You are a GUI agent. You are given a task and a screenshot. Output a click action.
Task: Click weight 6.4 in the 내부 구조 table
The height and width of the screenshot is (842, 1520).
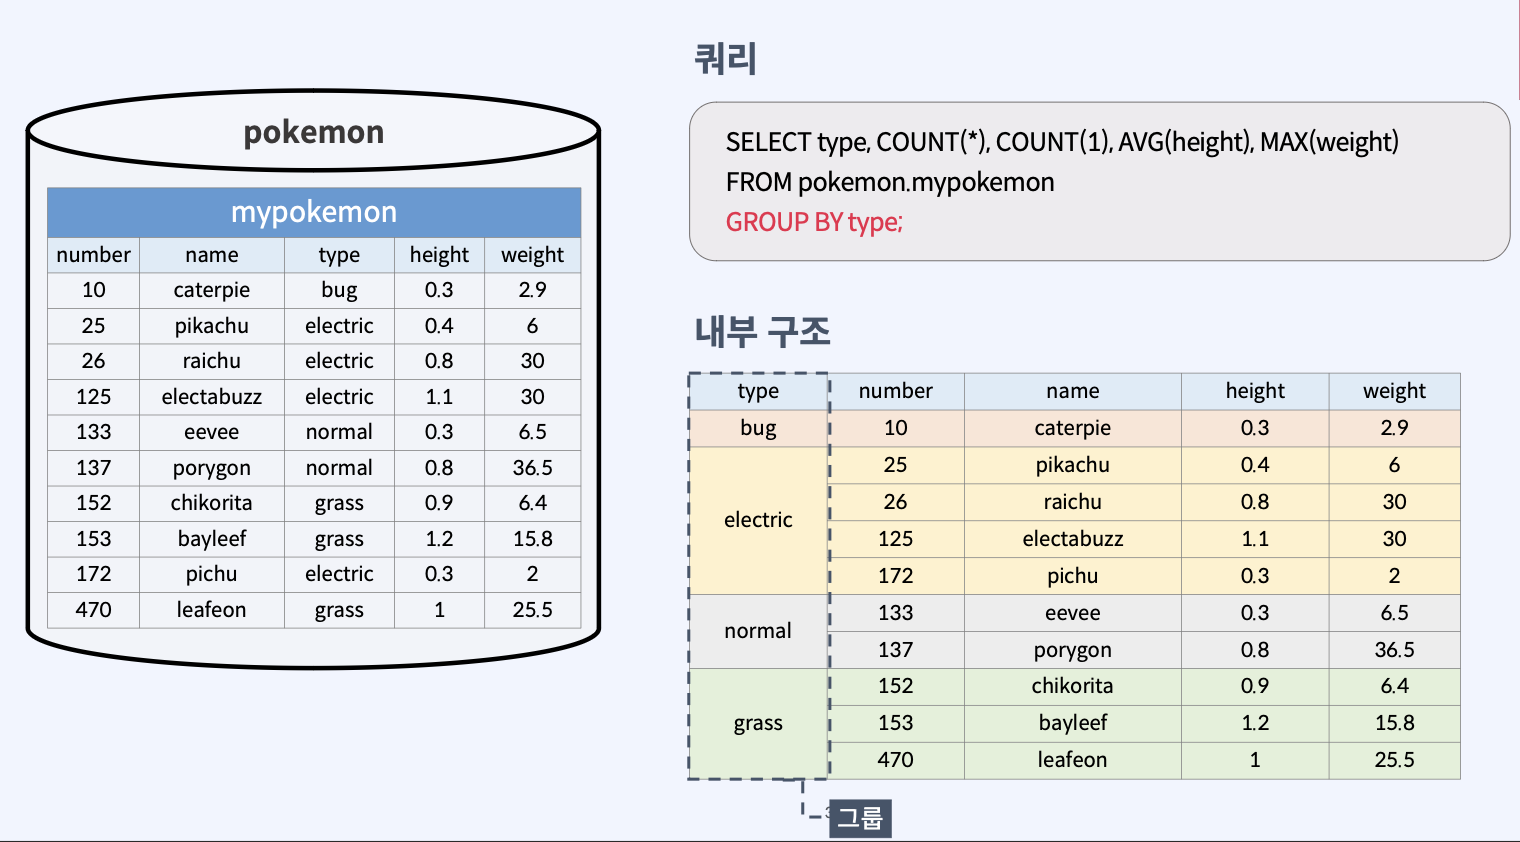[x=1394, y=686]
